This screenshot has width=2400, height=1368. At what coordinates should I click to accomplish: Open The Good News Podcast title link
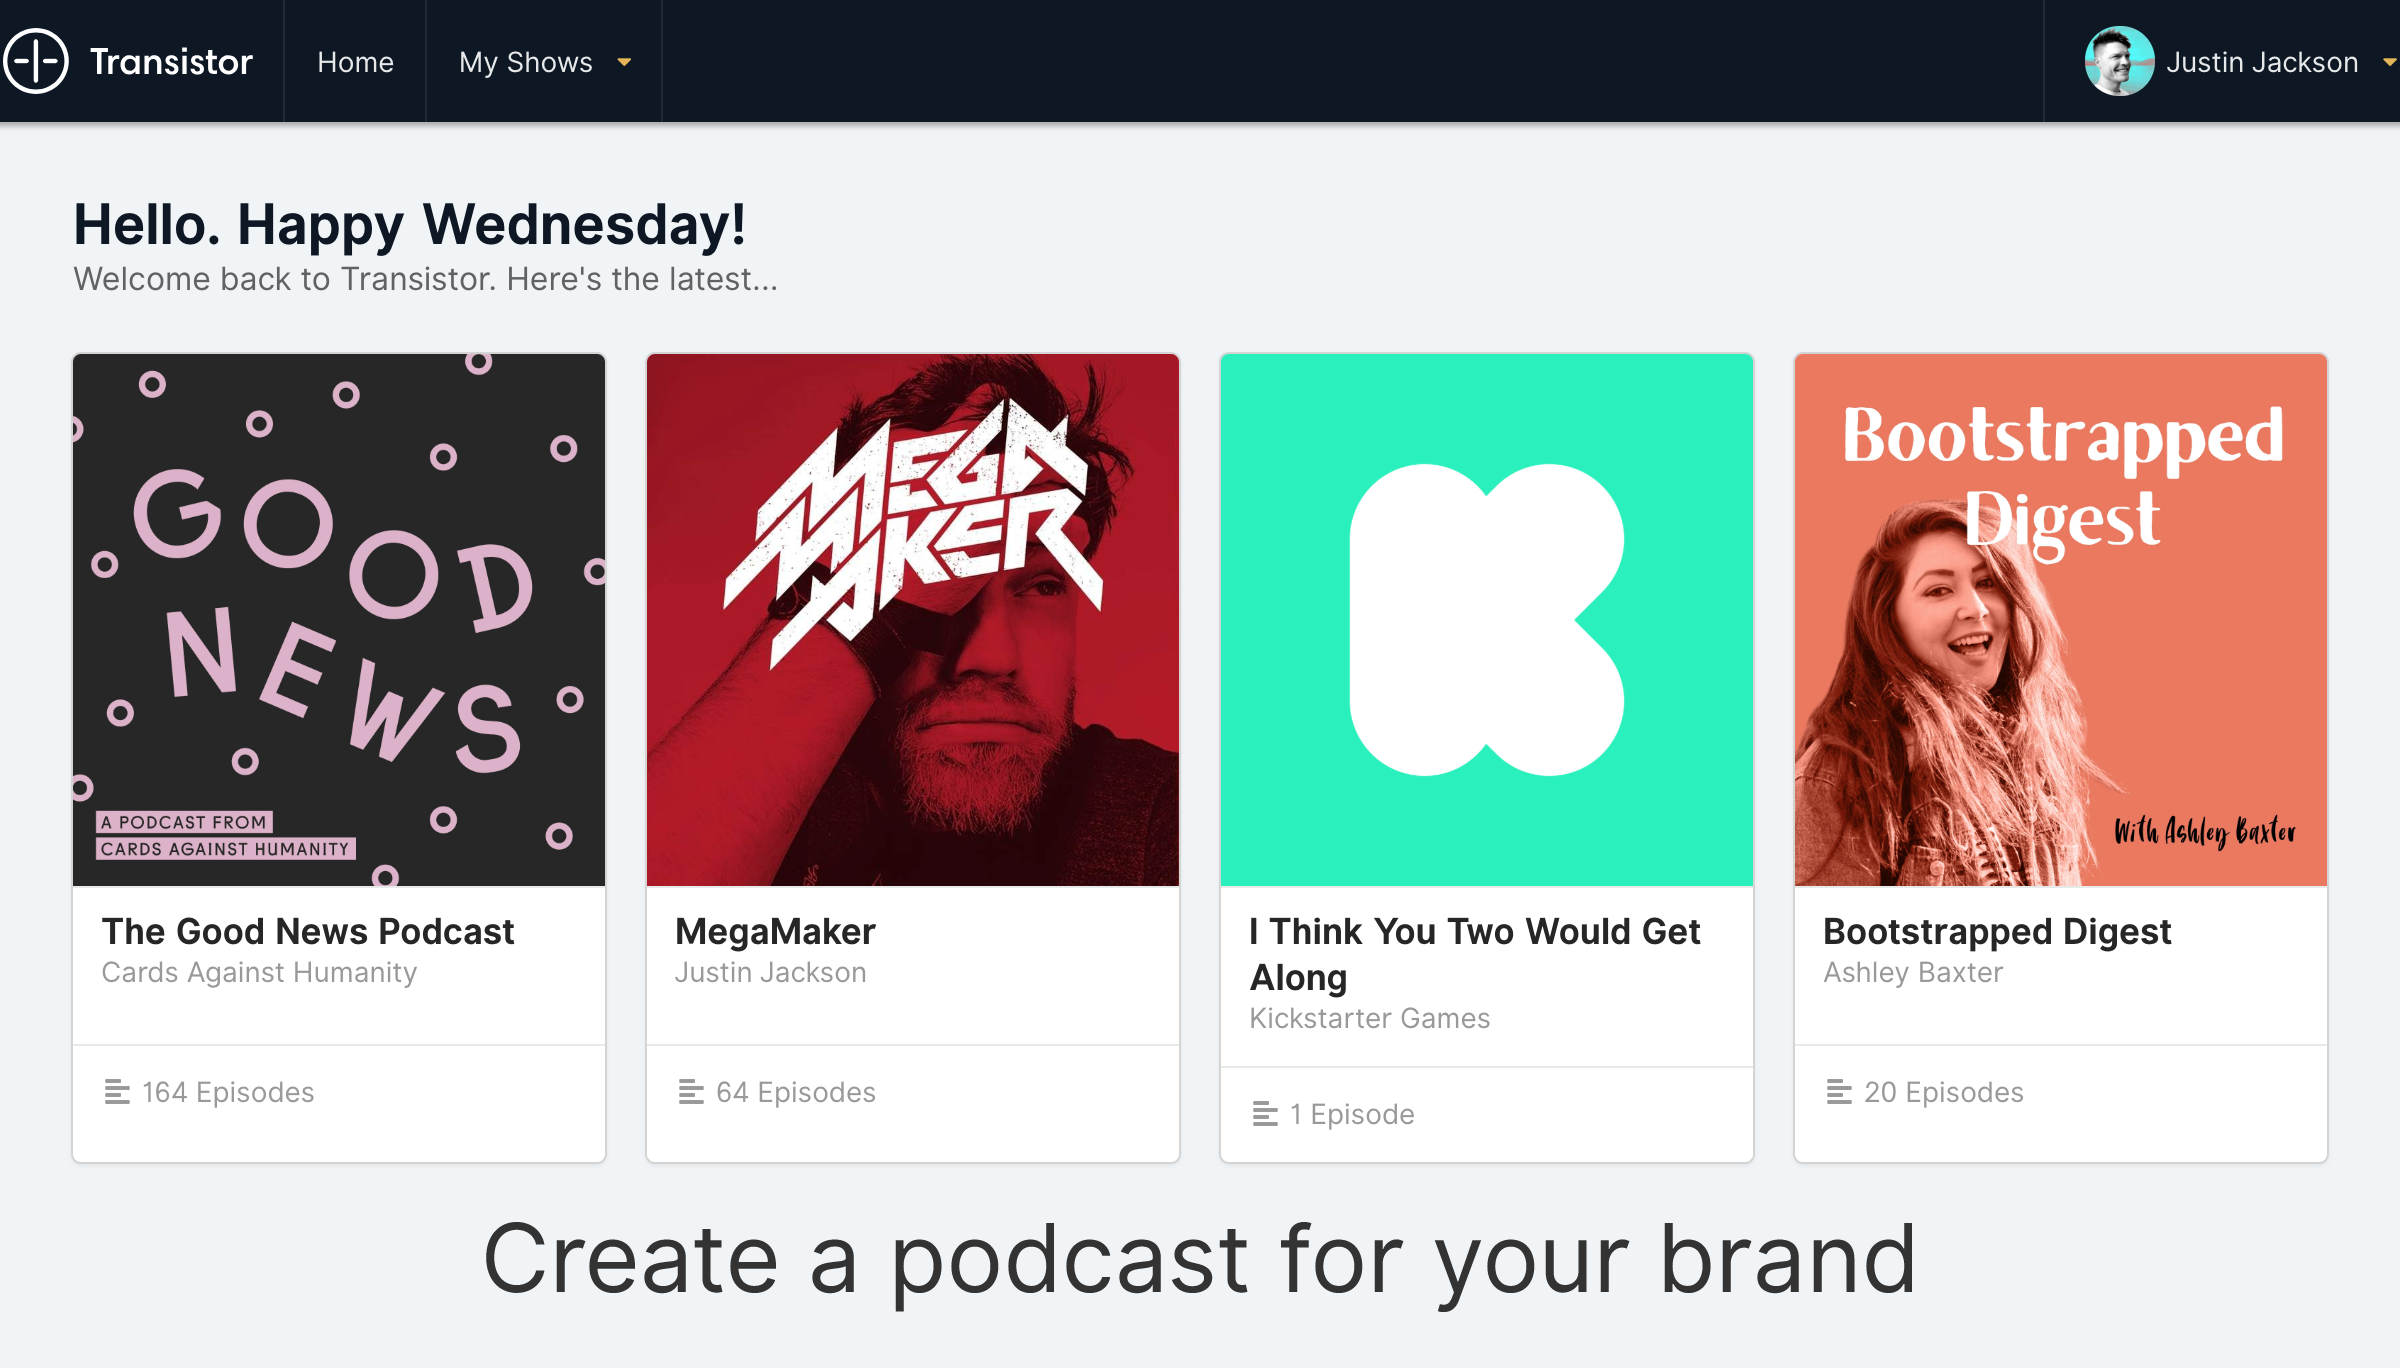coord(308,931)
